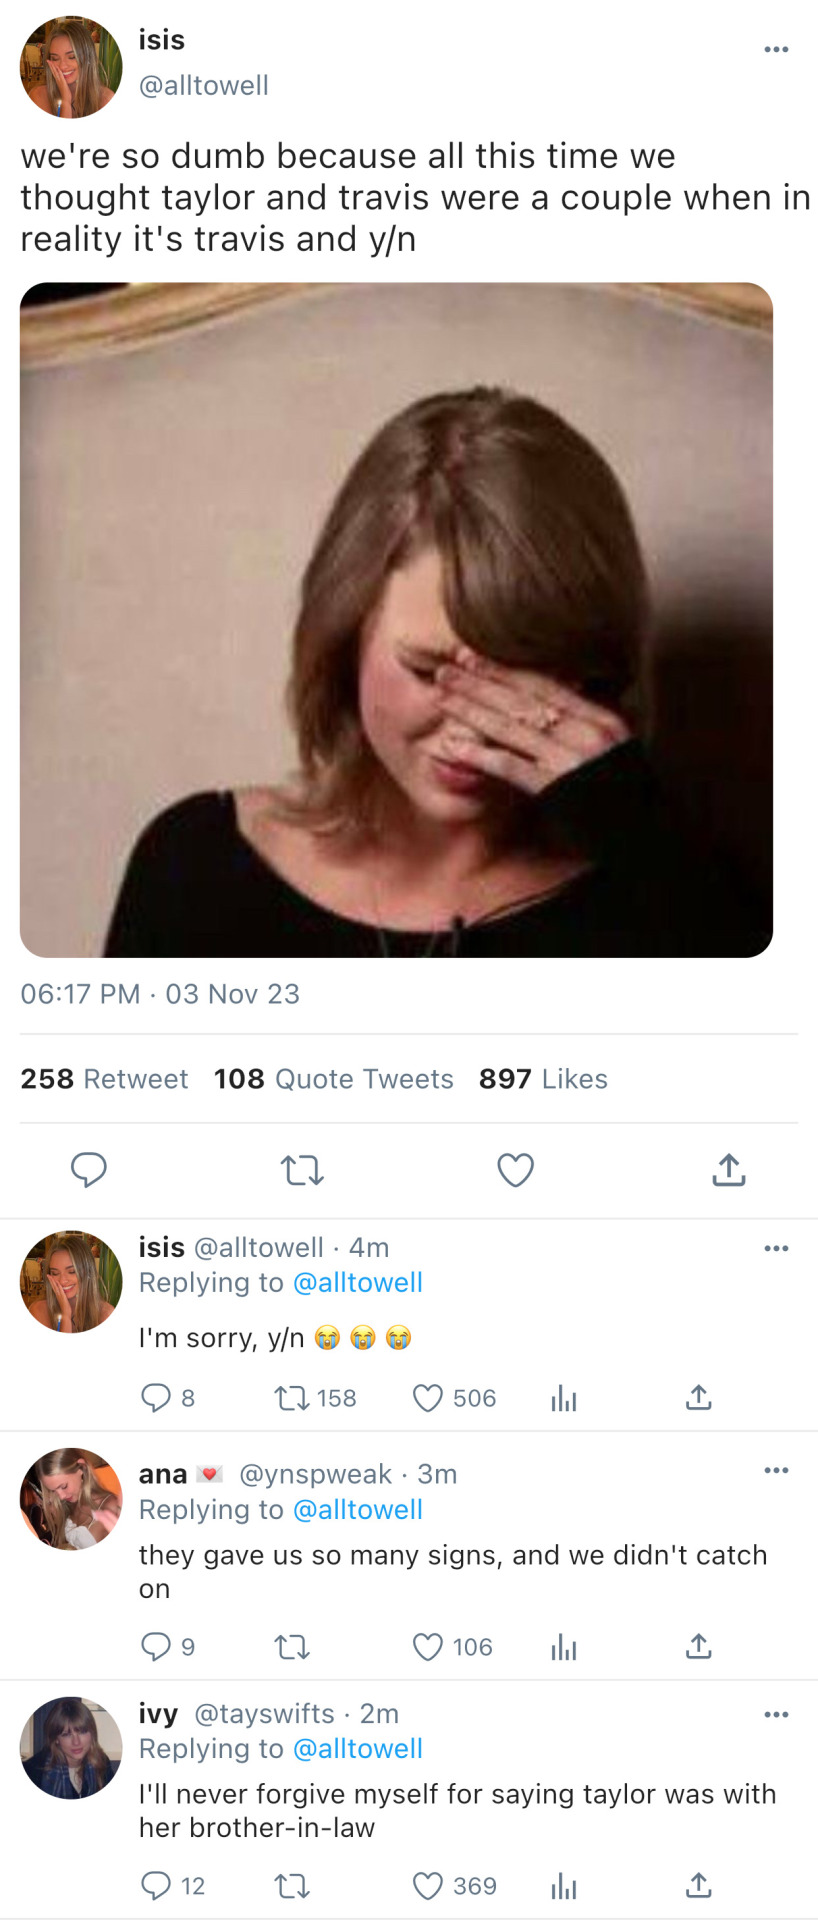Open ivy's profile picture
818x1920 pixels.
71,1748
